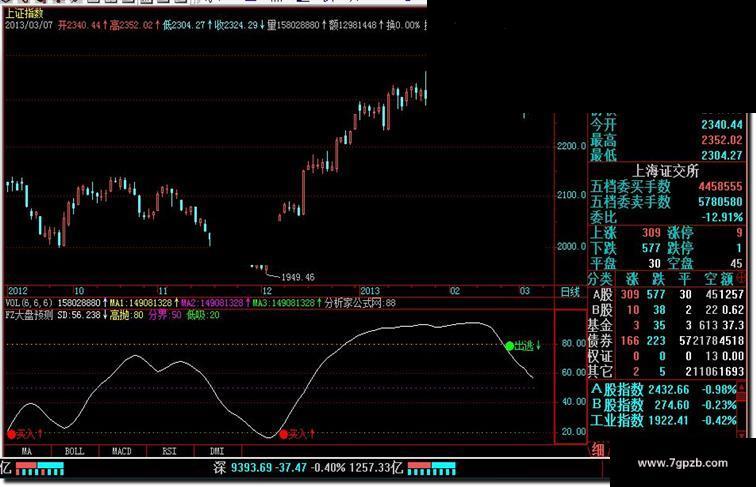Screen dimensions: 756x487
Task: Click the red-cyan ratio bar right of 1257.33亿
Action: tap(432, 468)
